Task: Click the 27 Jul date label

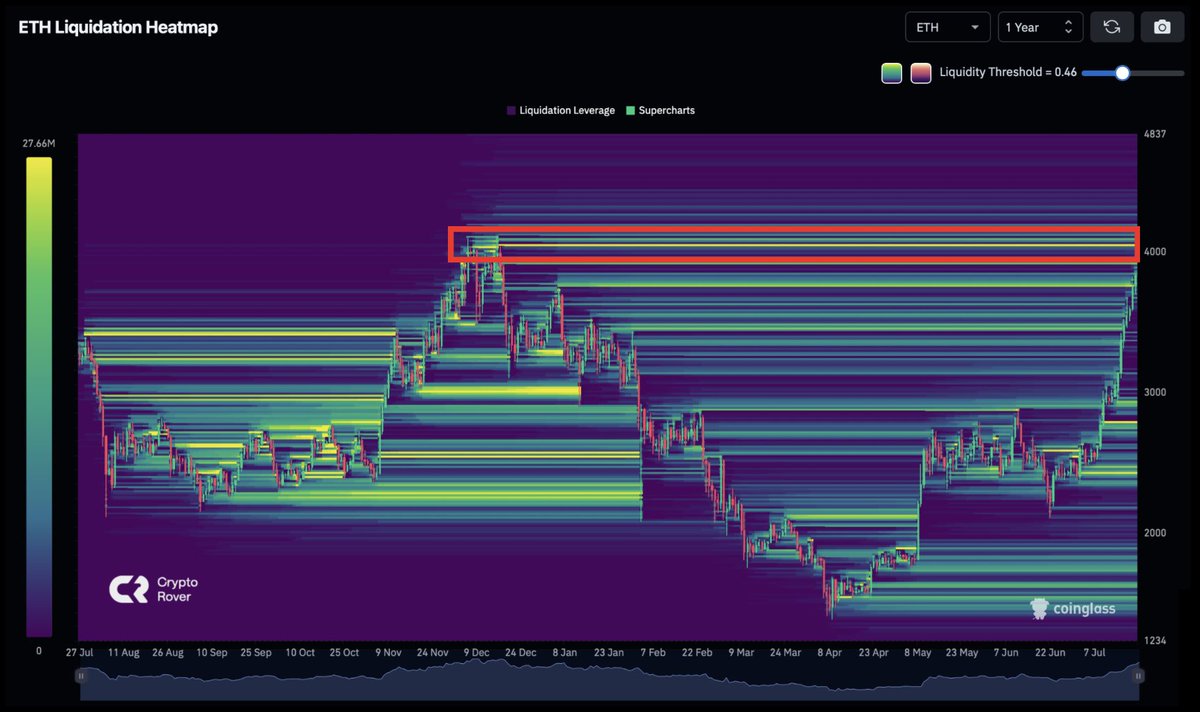Action: [x=80, y=653]
